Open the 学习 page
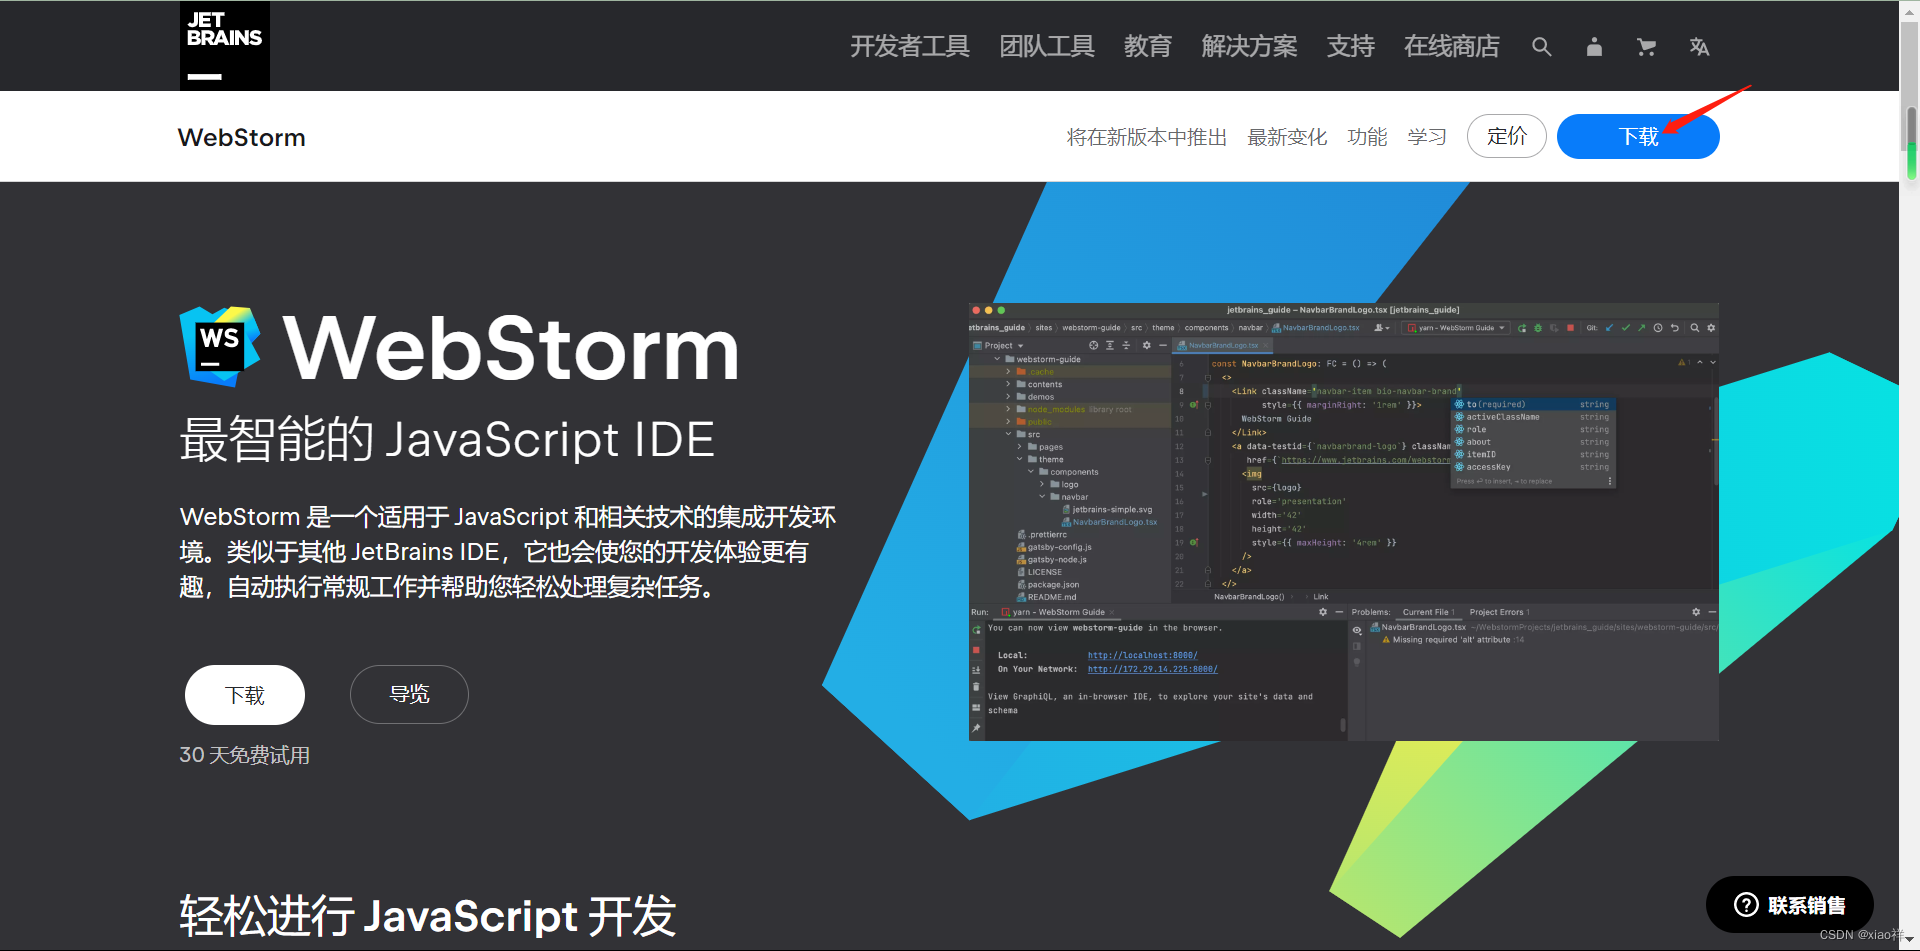Viewport: 1920px width, 951px height. (1427, 137)
